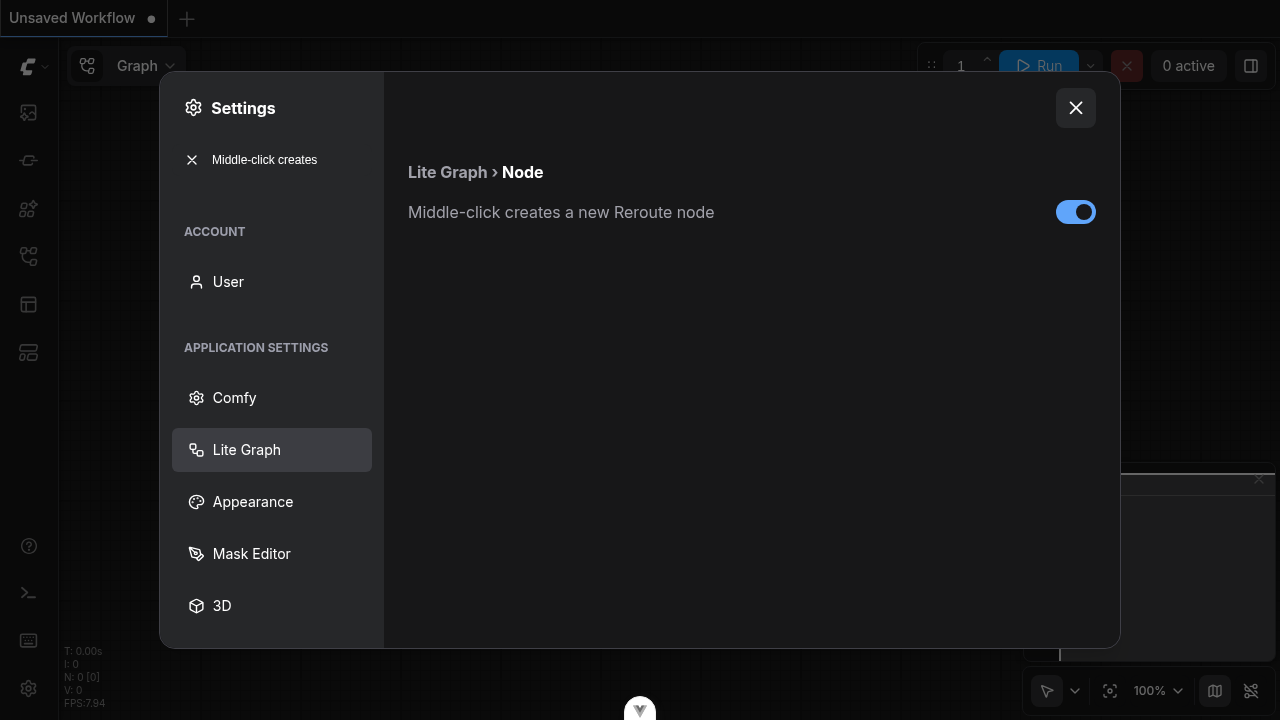
Task: Open the 3D settings category
Action: pyautogui.click(x=222, y=606)
